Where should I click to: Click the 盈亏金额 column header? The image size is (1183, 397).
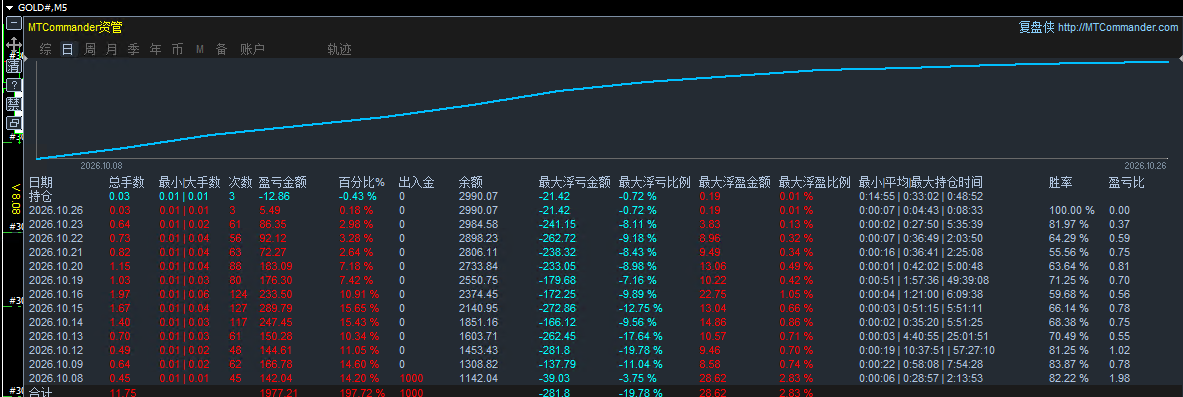click(x=283, y=182)
